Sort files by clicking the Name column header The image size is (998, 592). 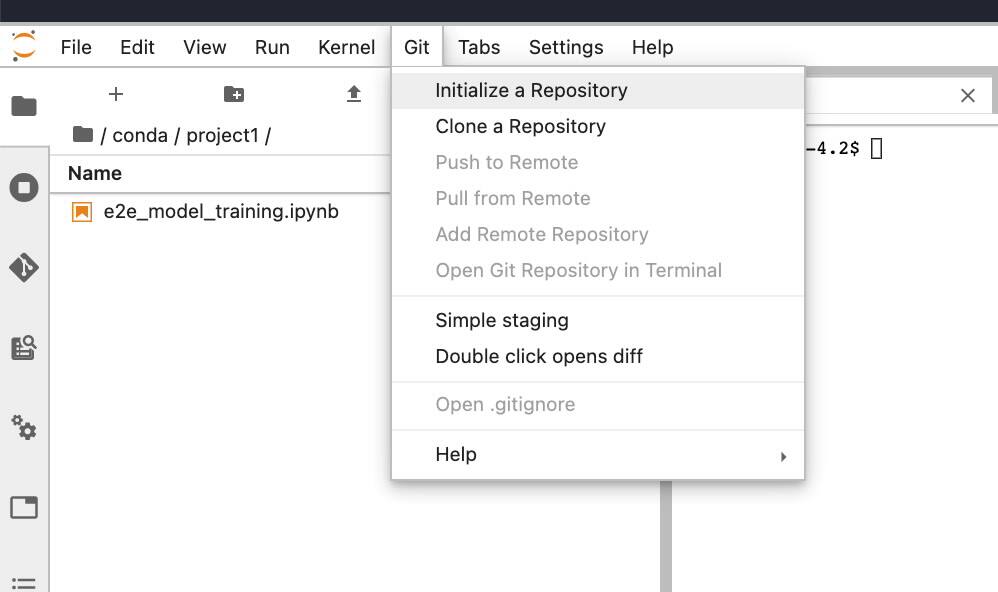pos(94,173)
